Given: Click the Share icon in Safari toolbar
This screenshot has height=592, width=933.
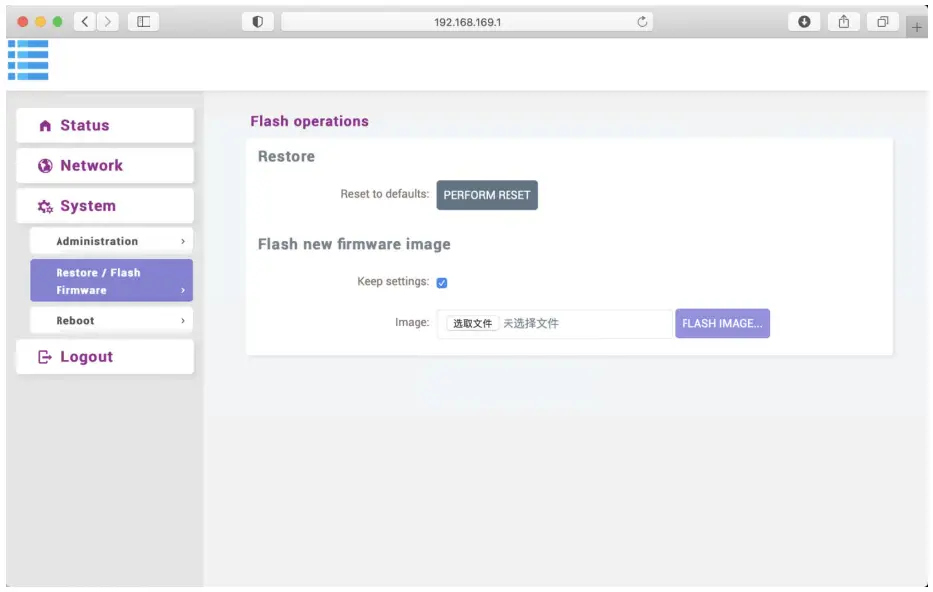Looking at the screenshot, I should coord(844,22).
